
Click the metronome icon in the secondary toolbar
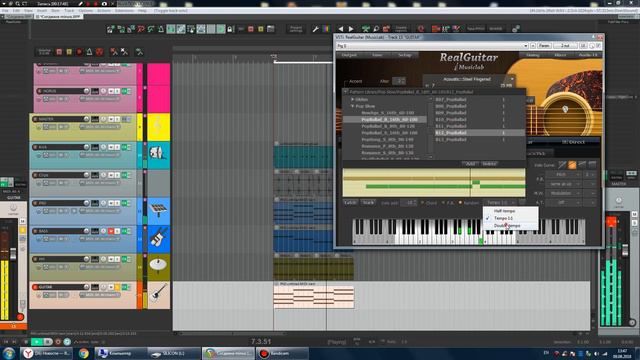pos(89,52)
